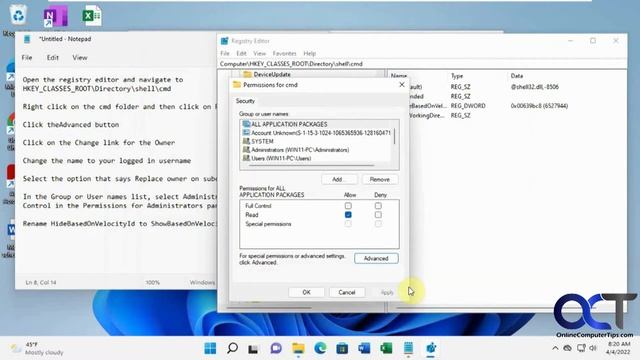Open the Excel desktop shortcut
640x360 pixels.
(91, 16)
